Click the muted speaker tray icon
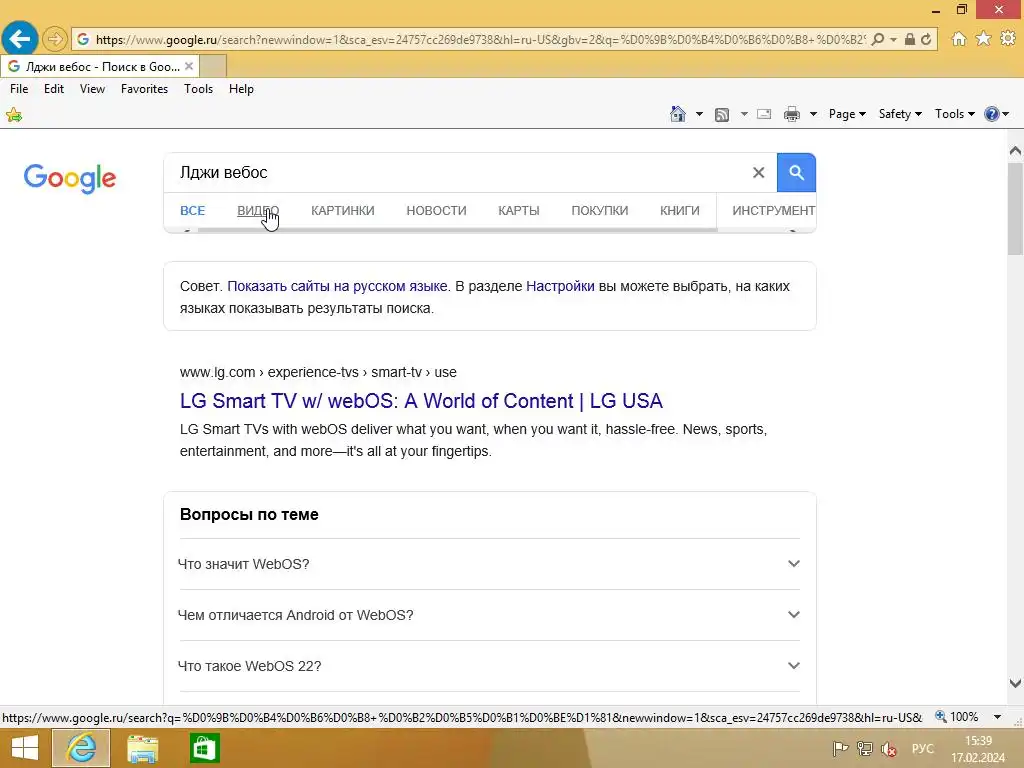 point(889,749)
